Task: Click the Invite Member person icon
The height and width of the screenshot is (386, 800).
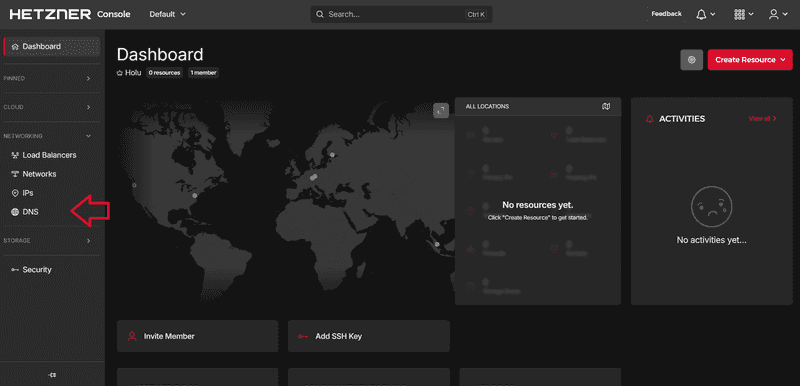Action: pyautogui.click(x=132, y=336)
